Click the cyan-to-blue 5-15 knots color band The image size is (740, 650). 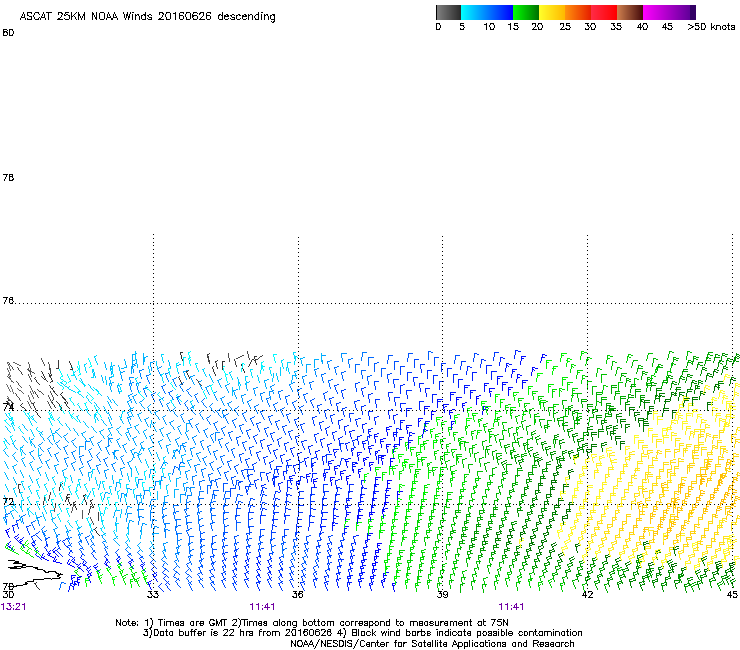[487, 12]
